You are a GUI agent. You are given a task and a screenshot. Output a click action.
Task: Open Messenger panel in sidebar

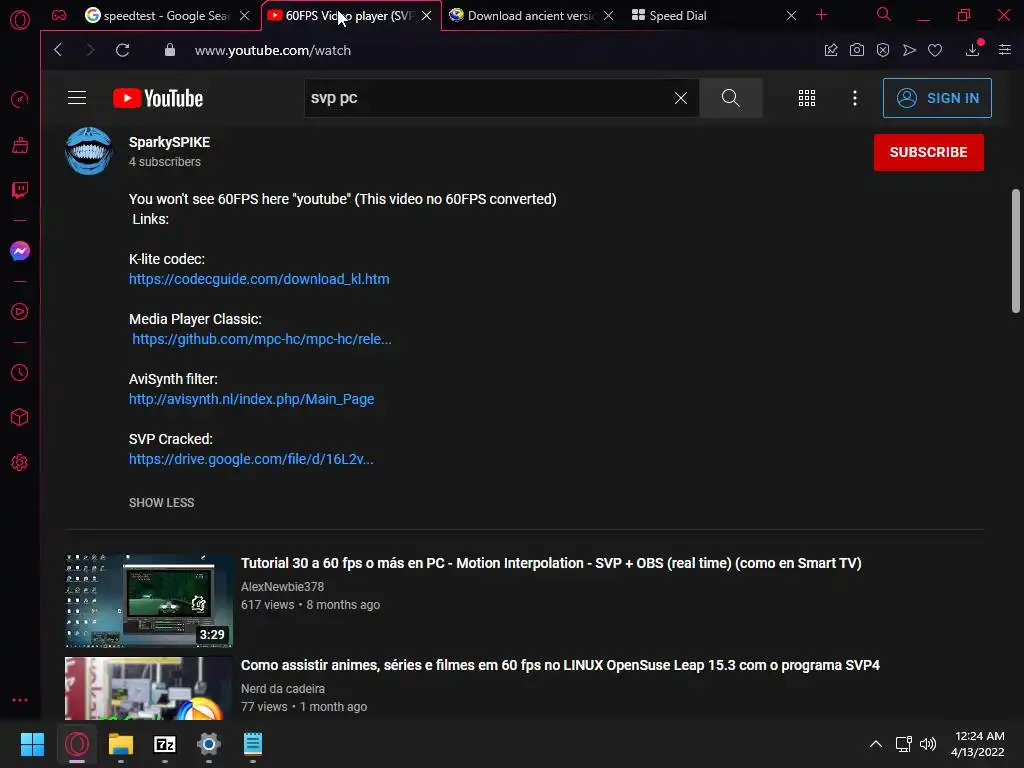point(20,251)
